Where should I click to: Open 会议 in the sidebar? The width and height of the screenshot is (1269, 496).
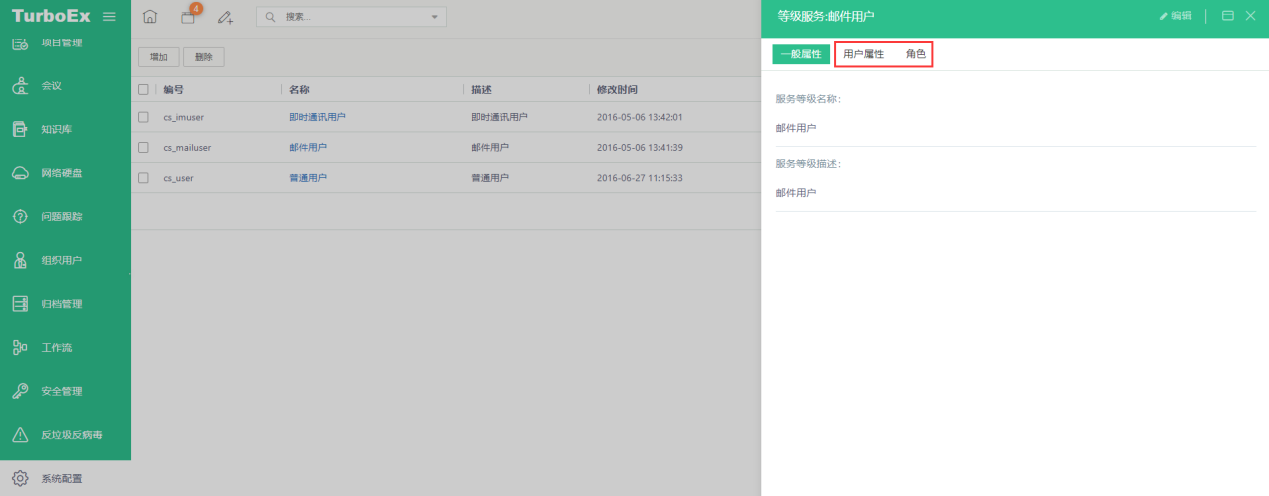pyautogui.click(x=65, y=86)
